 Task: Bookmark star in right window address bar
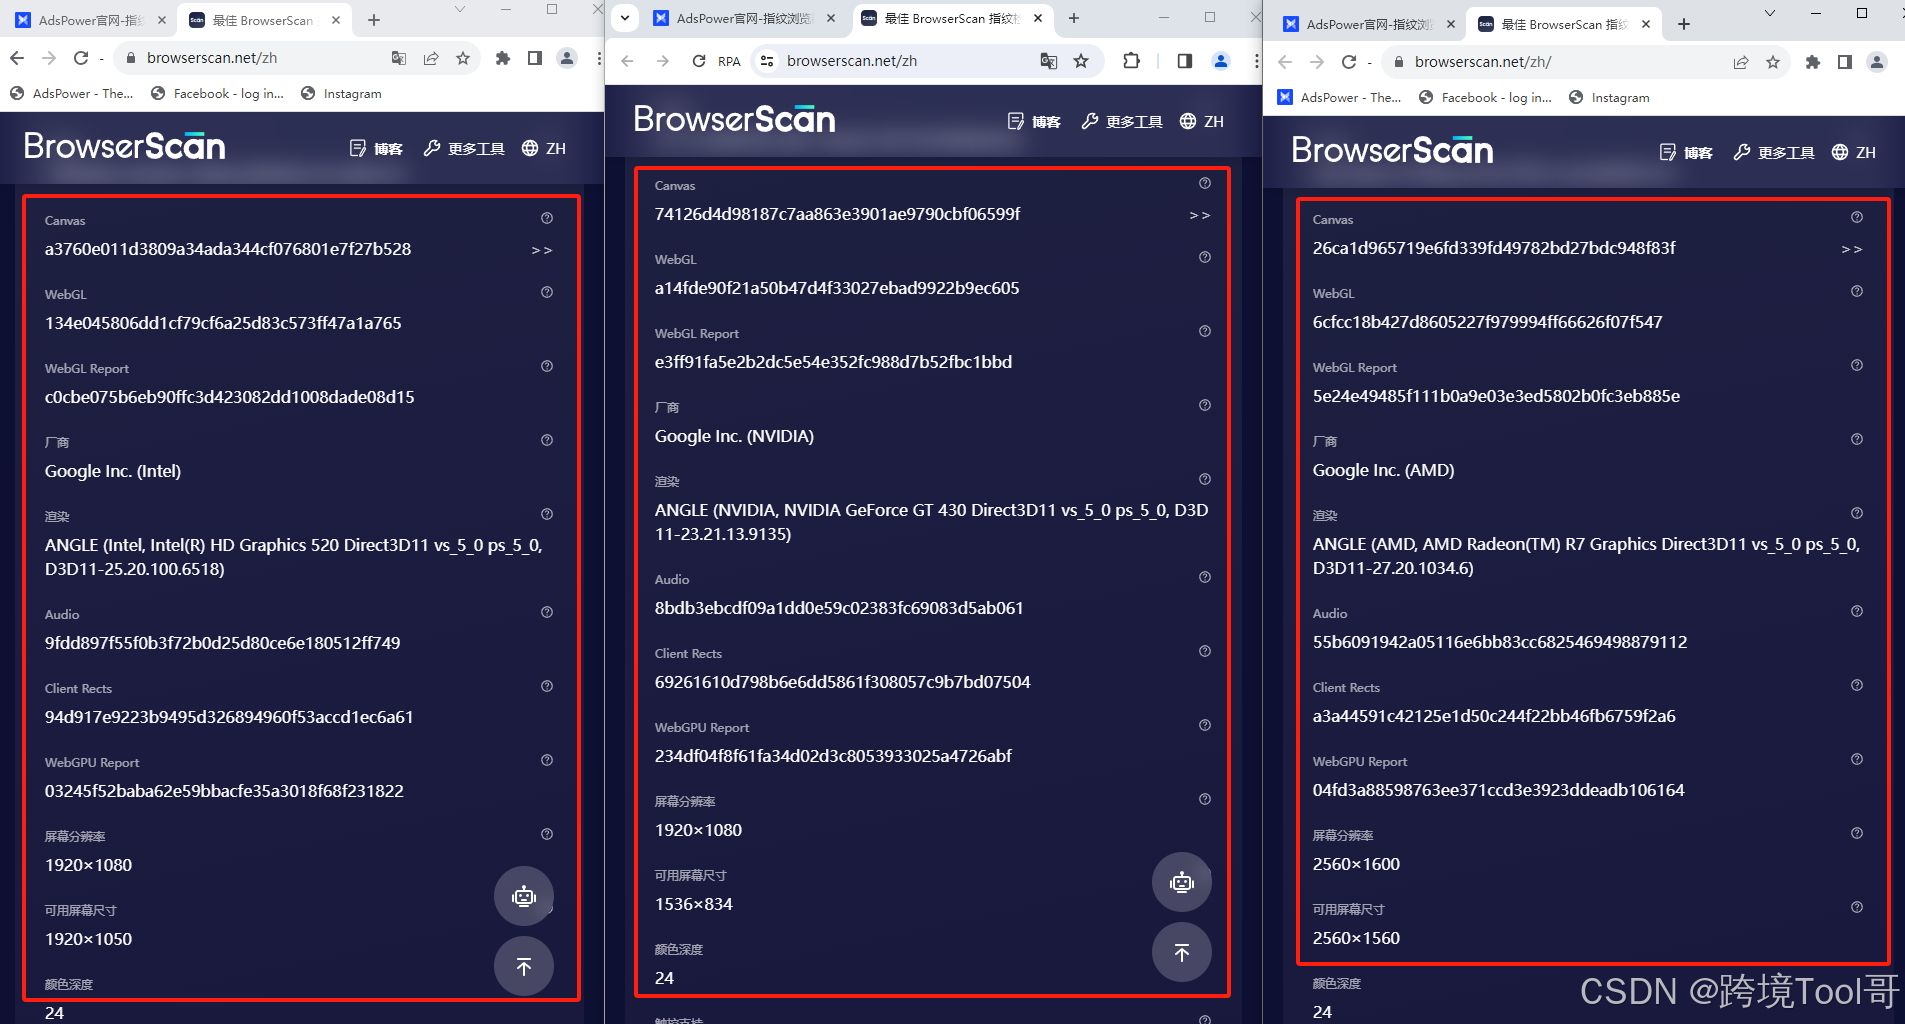(x=1773, y=62)
